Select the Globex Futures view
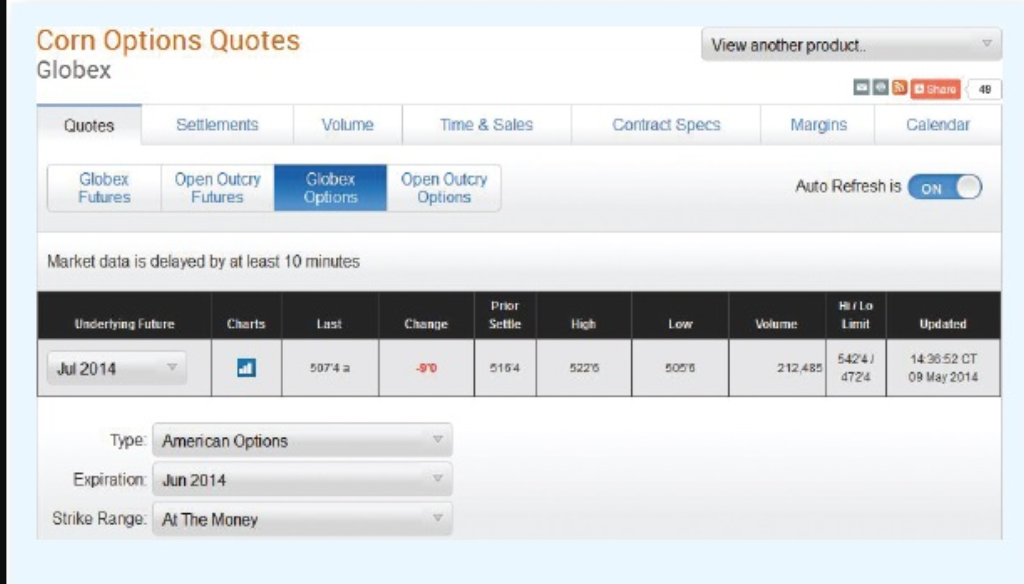The image size is (1024, 584). point(104,187)
